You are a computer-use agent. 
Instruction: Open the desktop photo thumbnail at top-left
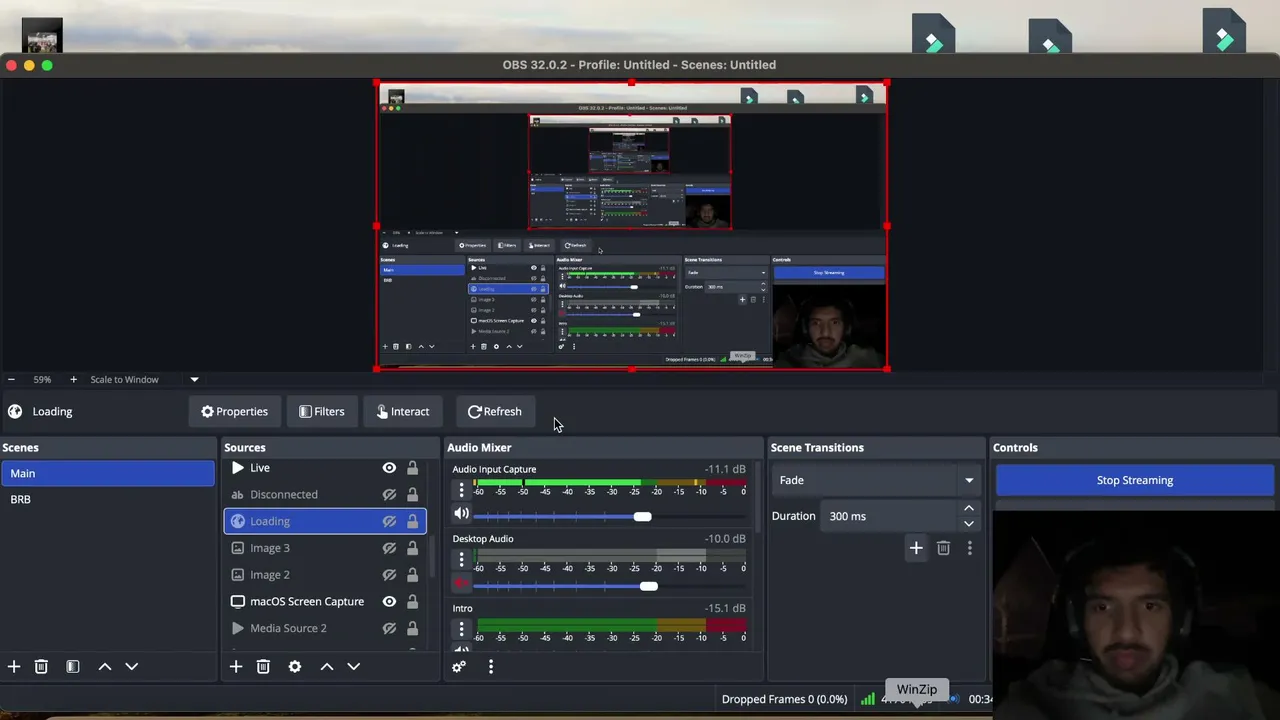pyautogui.click(x=42, y=35)
